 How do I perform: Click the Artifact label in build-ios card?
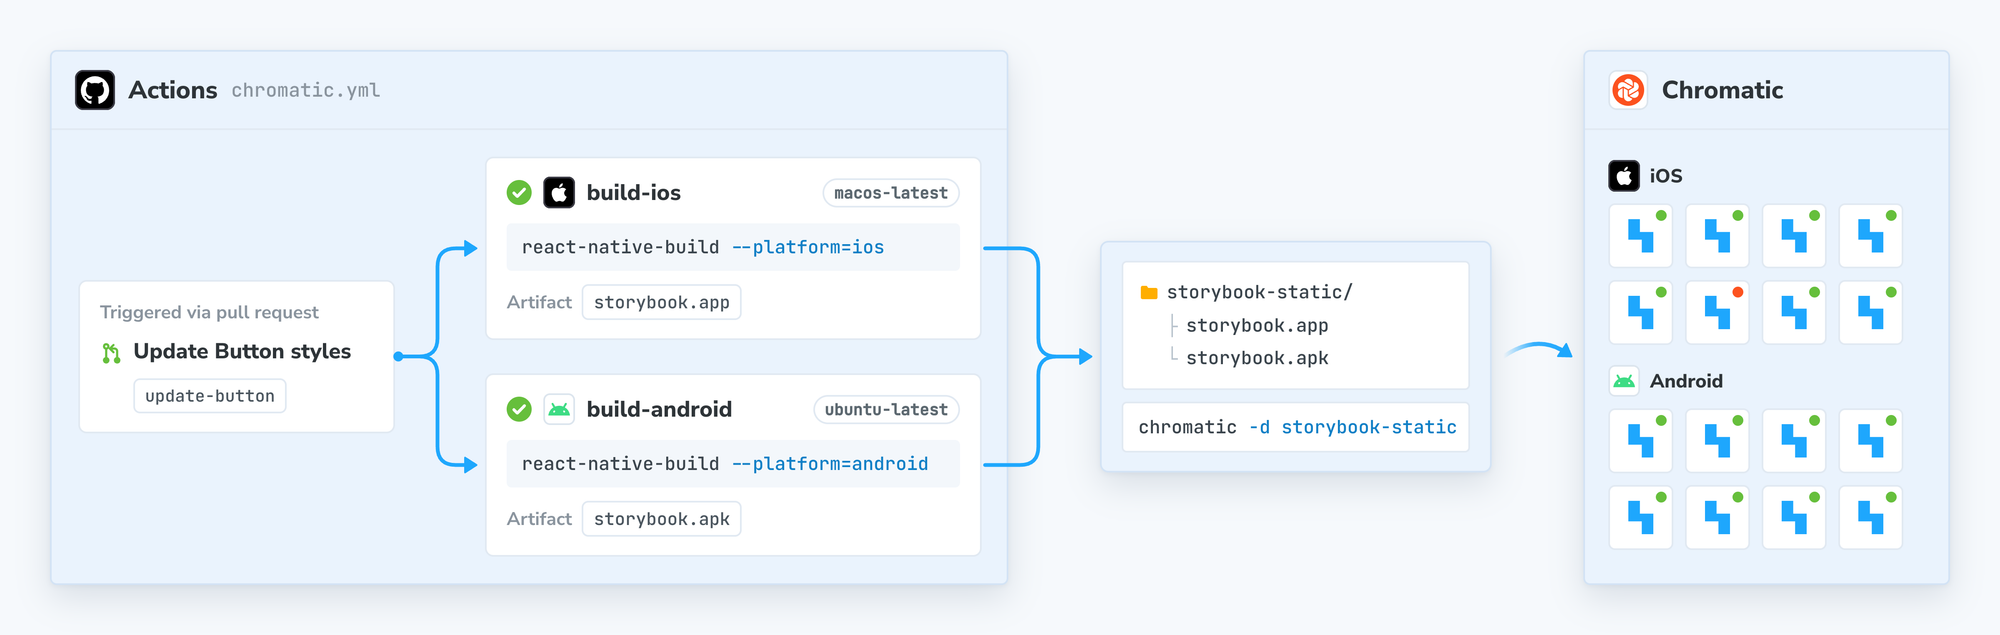539,302
